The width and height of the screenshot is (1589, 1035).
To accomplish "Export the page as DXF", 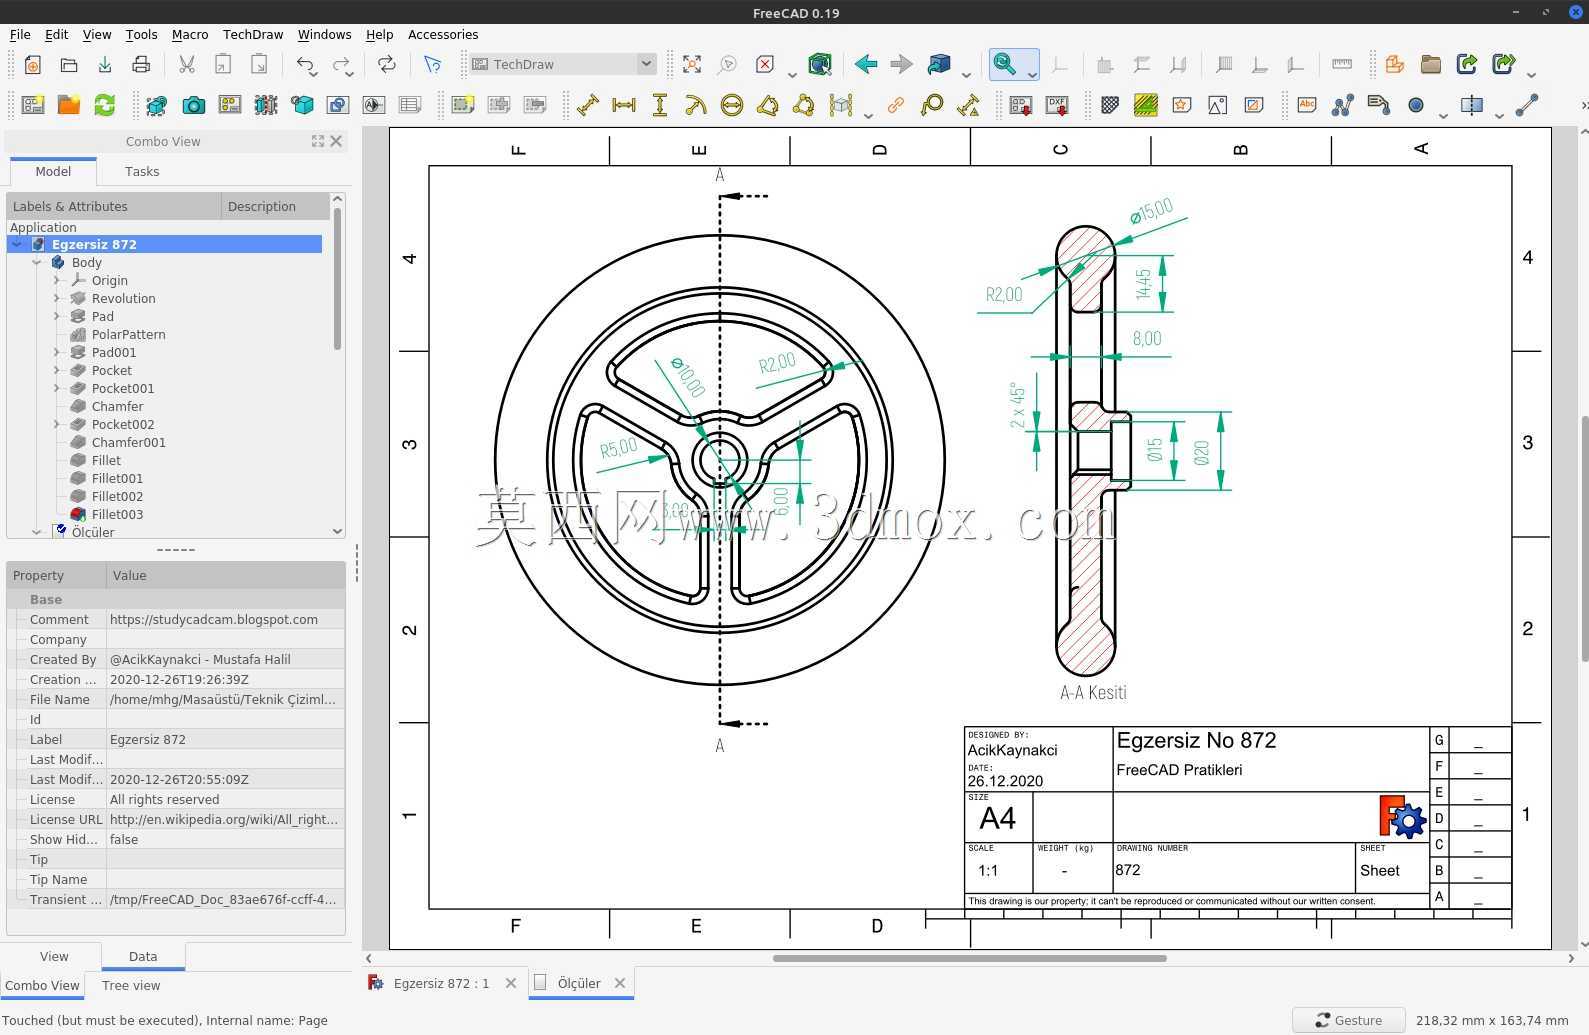I will 1057,105.
